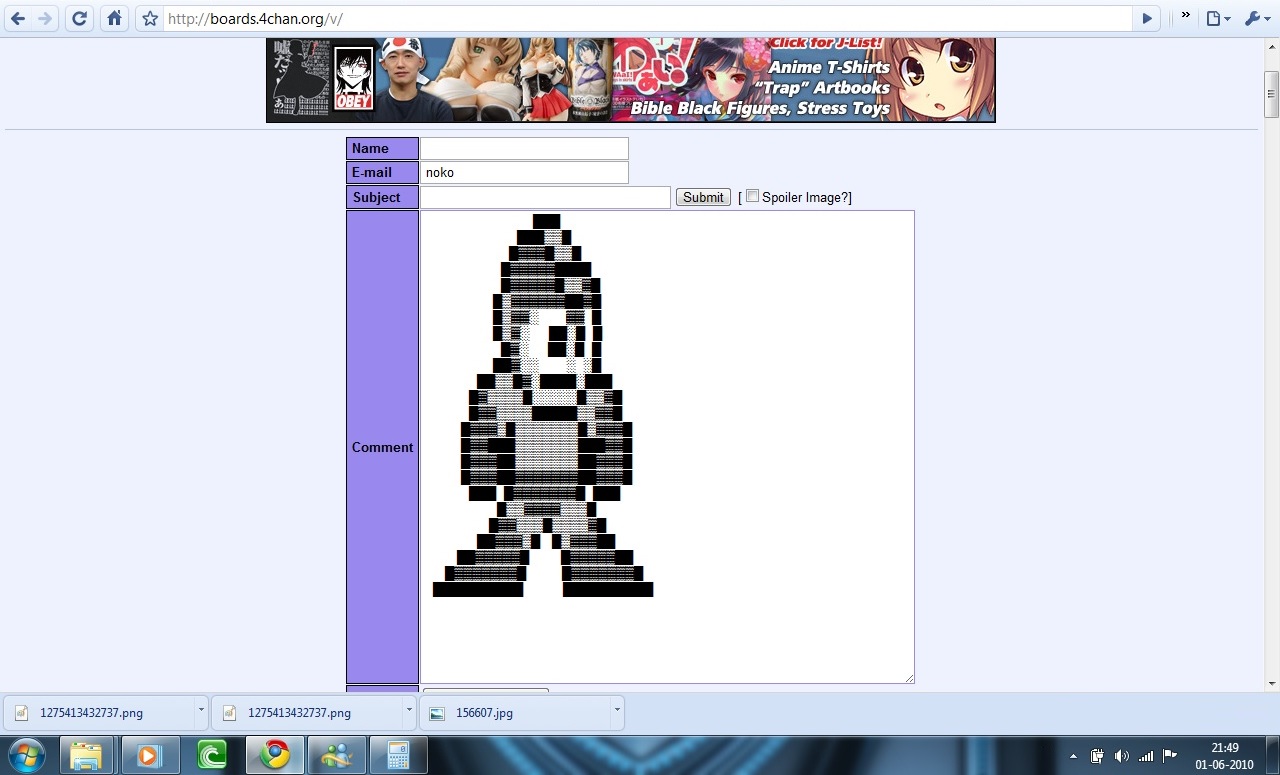Switch to Google Chrome in the taskbar
This screenshot has width=1280, height=775.
pos(274,755)
